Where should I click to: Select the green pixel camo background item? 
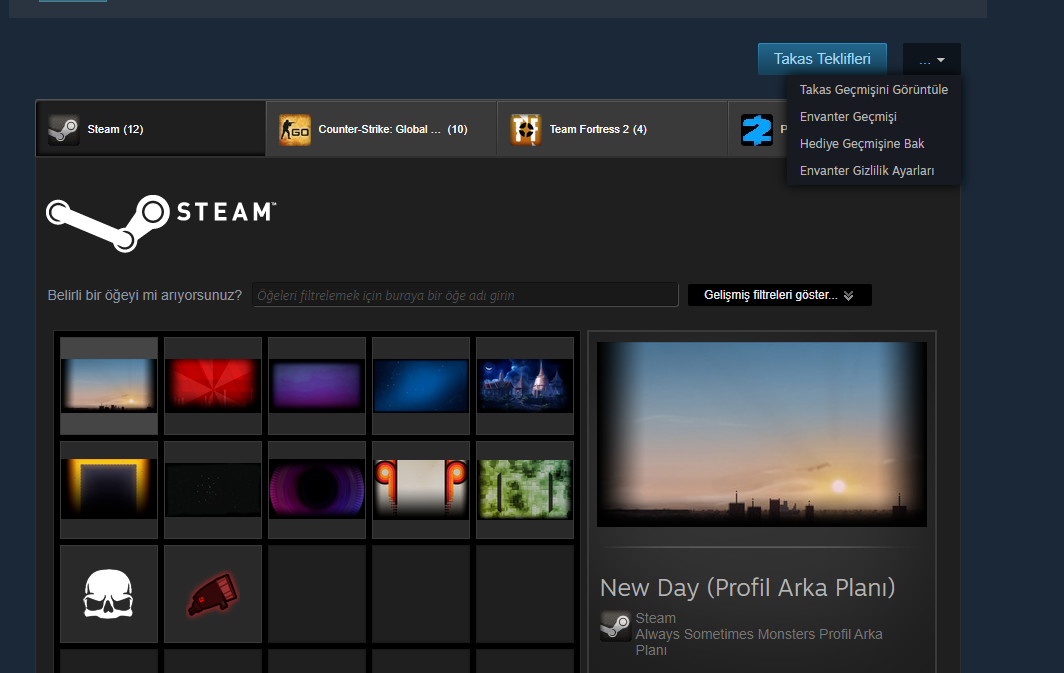tap(525, 489)
